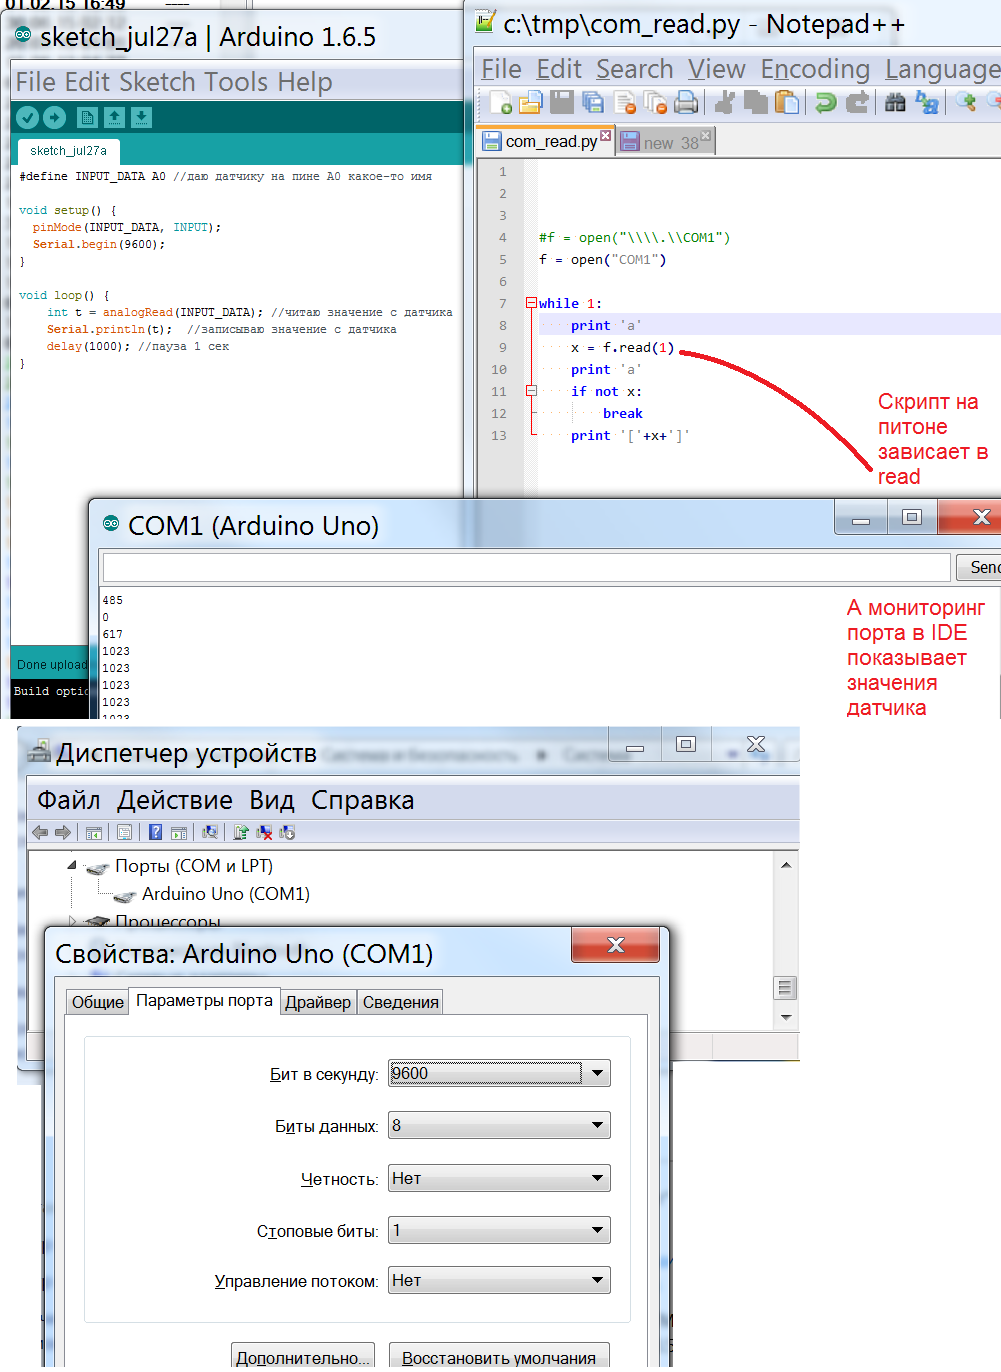This screenshot has height=1372, width=1001.
Task: Click line 'x = f.read(1)' in Notepad++
Action: [622, 347]
